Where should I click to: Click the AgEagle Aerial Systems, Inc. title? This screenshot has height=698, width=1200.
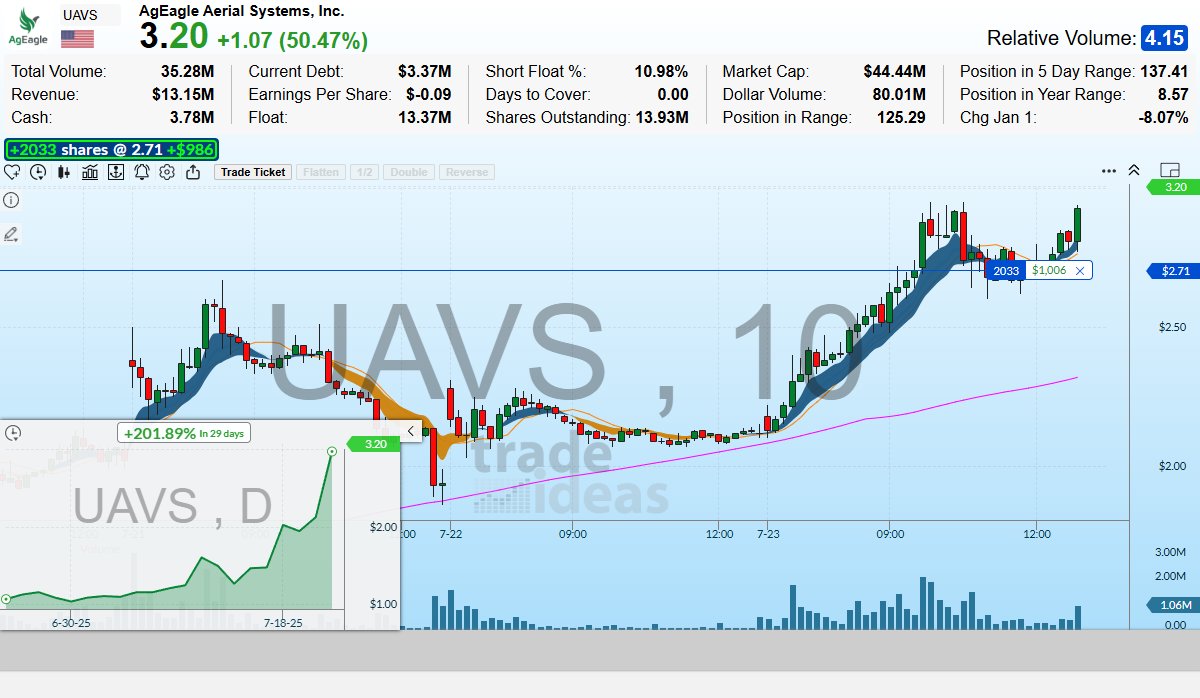pyautogui.click(x=242, y=11)
